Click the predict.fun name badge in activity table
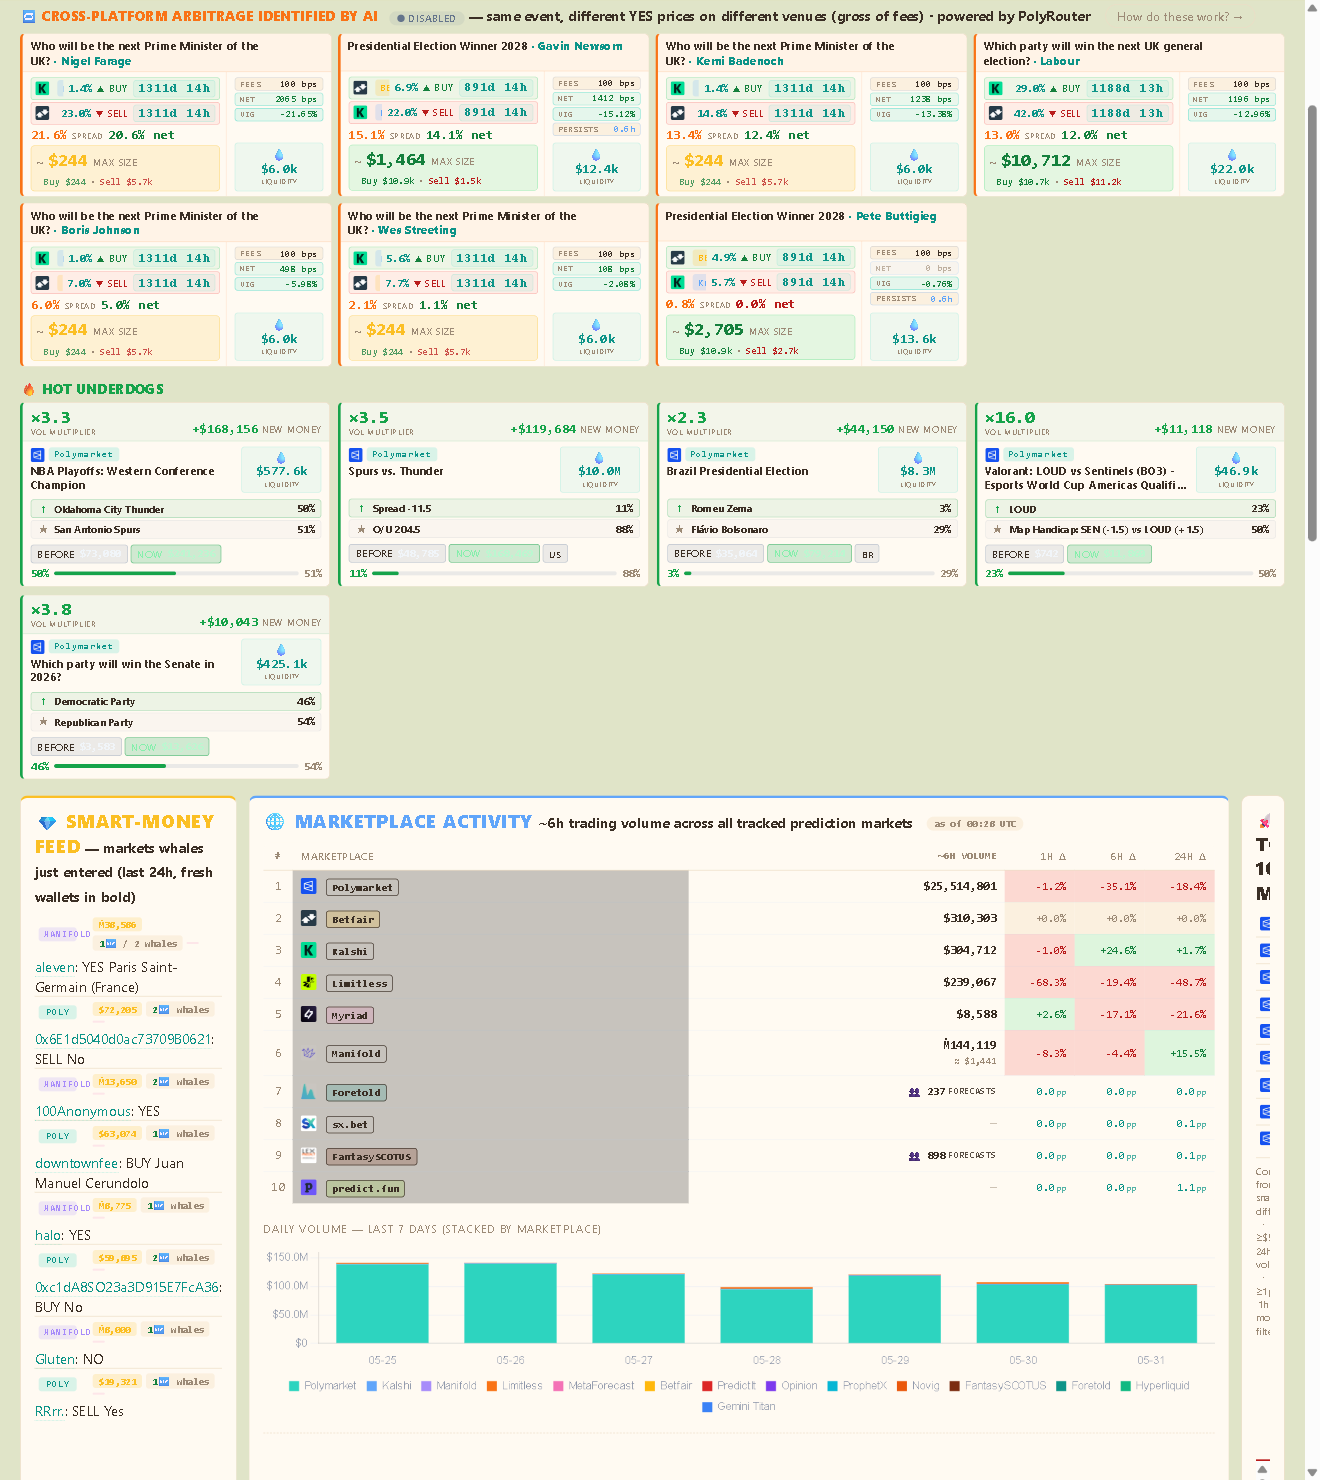Image resolution: width=1320 pixels, height=1480 pixels. tap(365, 1188)
